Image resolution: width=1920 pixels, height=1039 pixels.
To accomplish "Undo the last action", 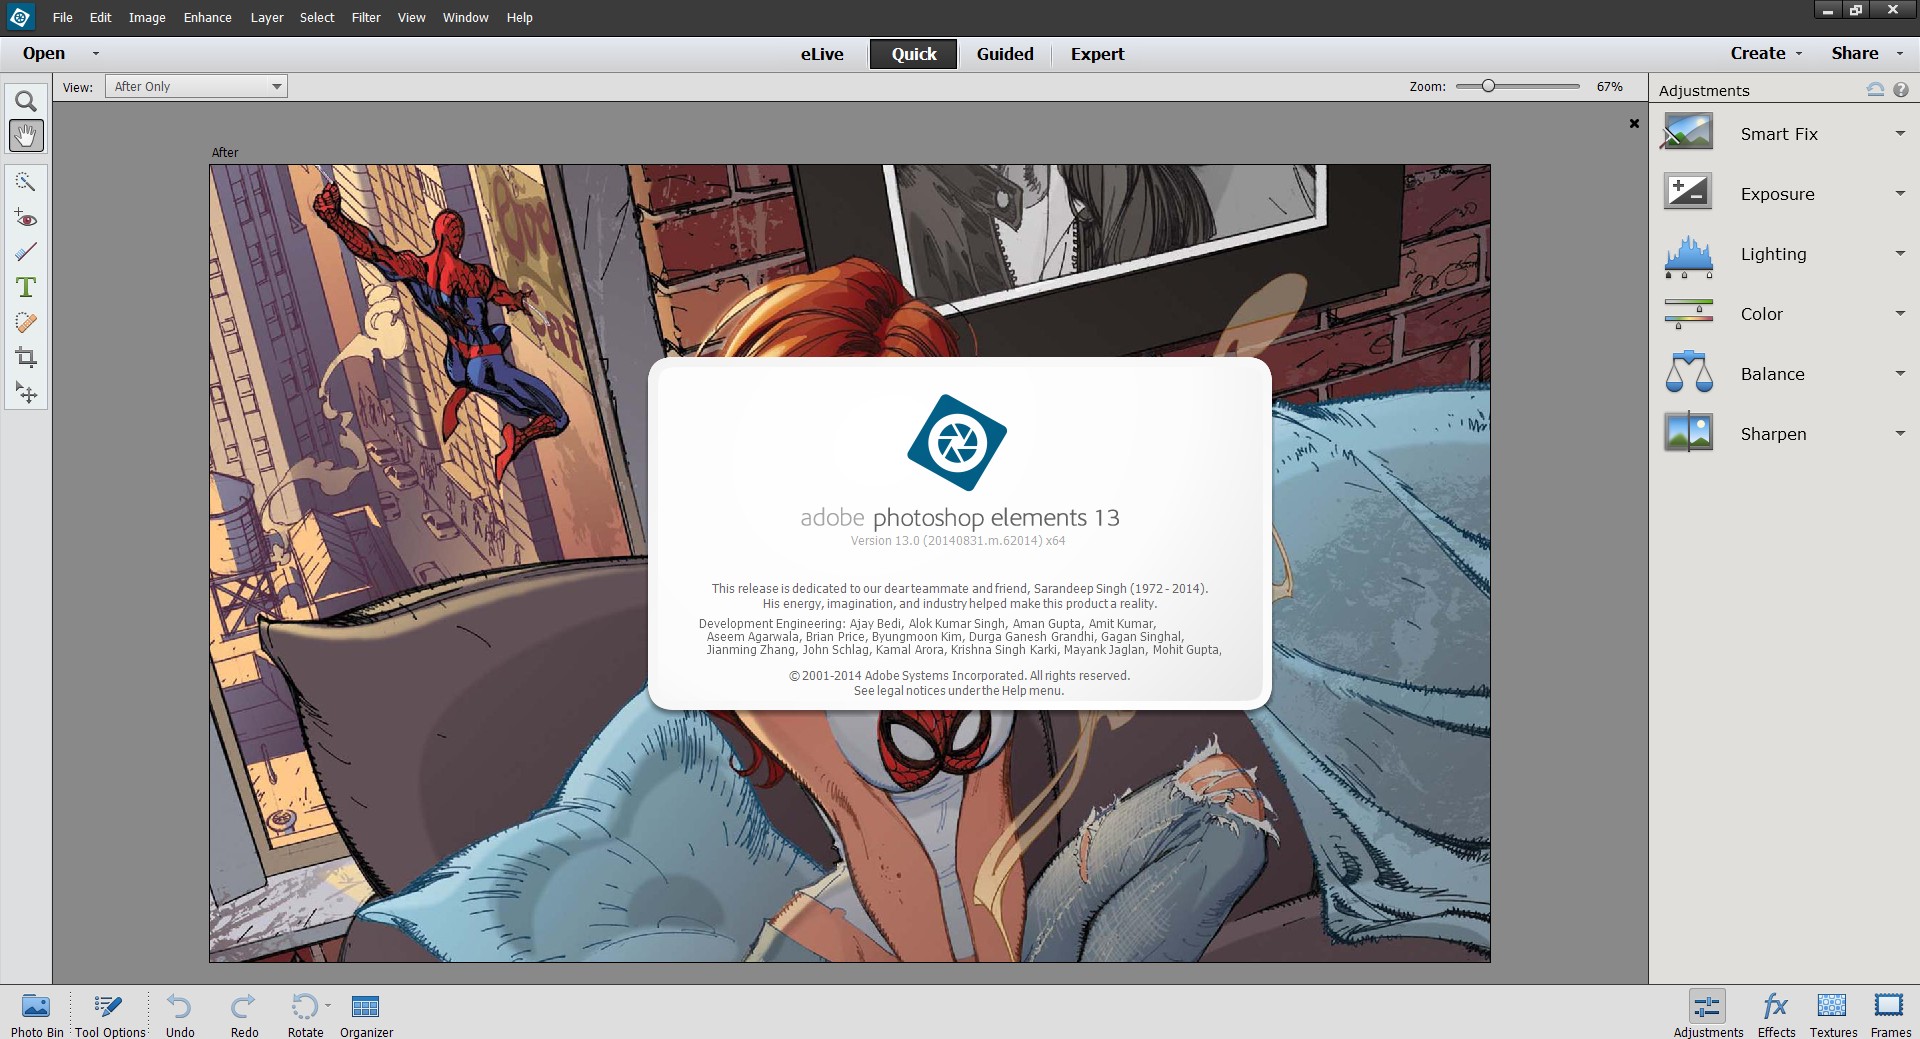I will coord(180,1014).
